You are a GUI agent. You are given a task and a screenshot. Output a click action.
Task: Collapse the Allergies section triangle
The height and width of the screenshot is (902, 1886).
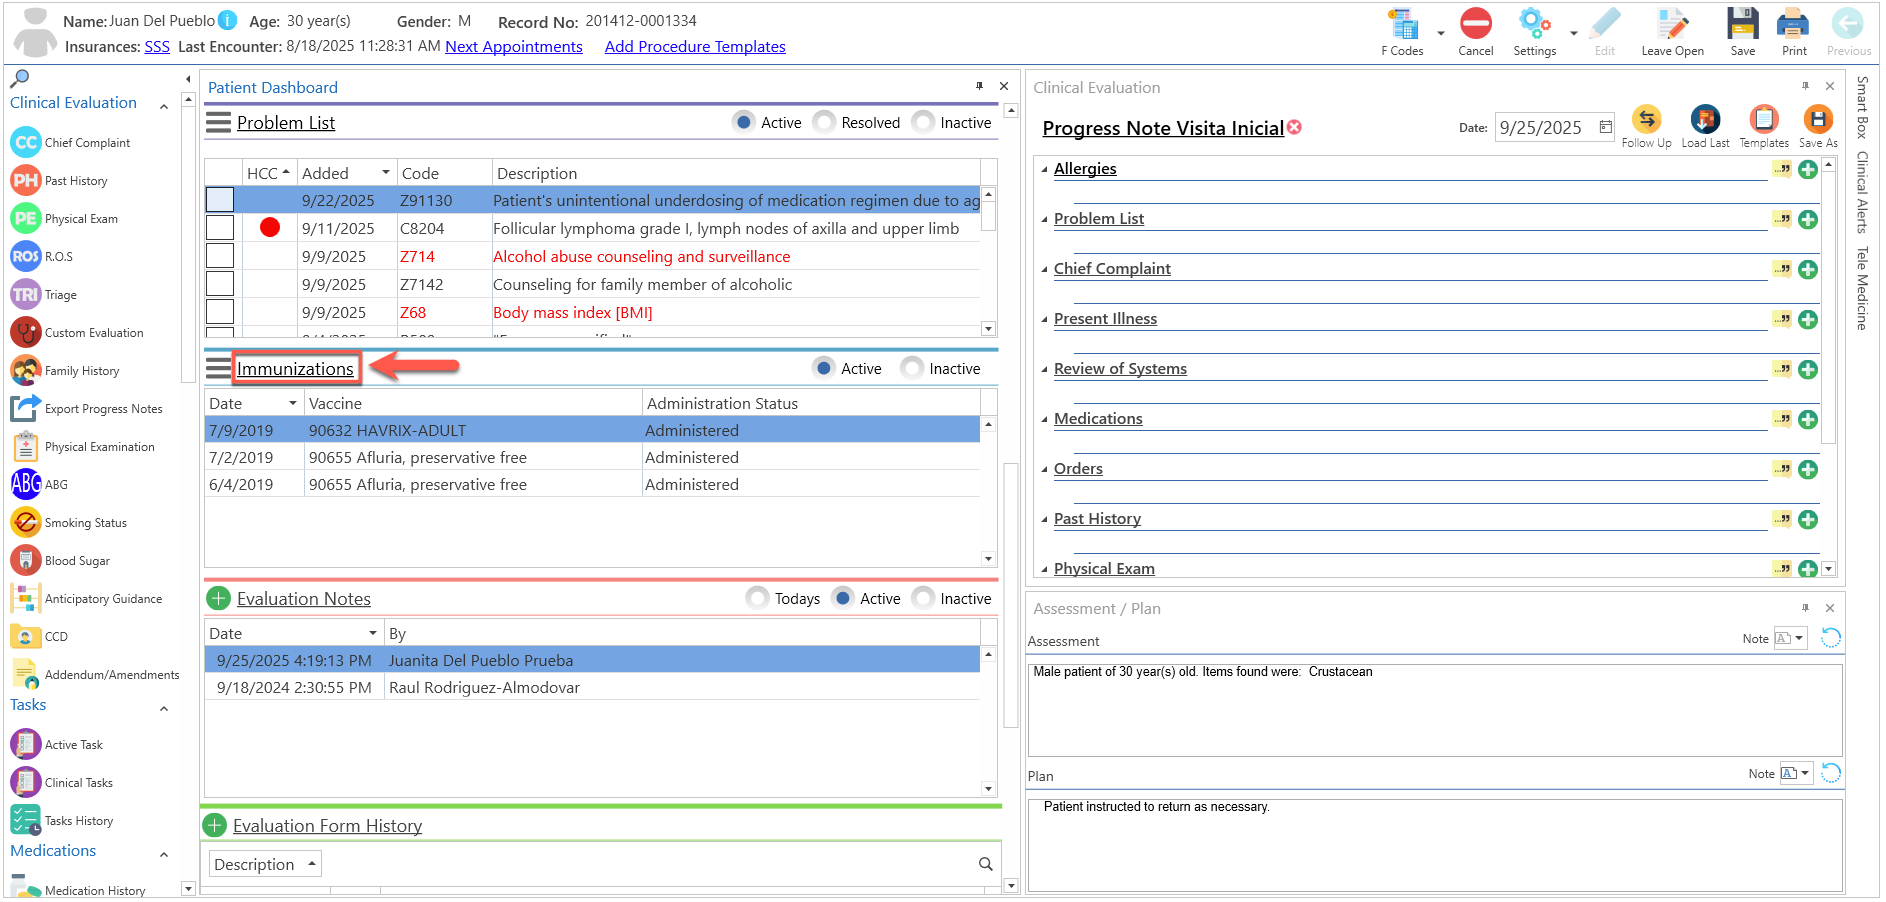pos(1044,169)
